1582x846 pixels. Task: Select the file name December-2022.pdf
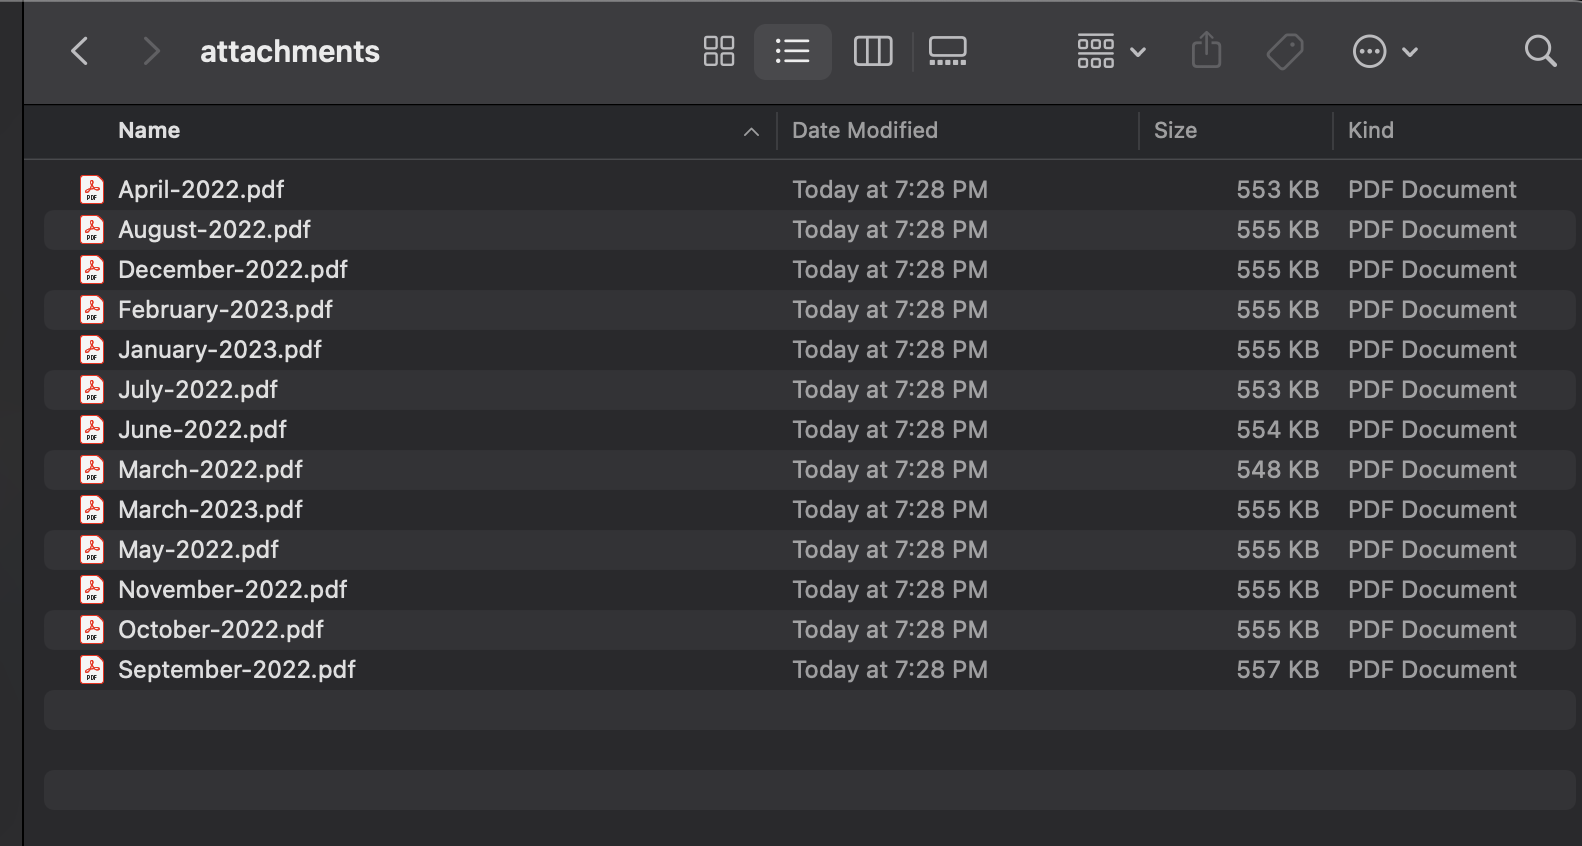[x=233, y=270]
